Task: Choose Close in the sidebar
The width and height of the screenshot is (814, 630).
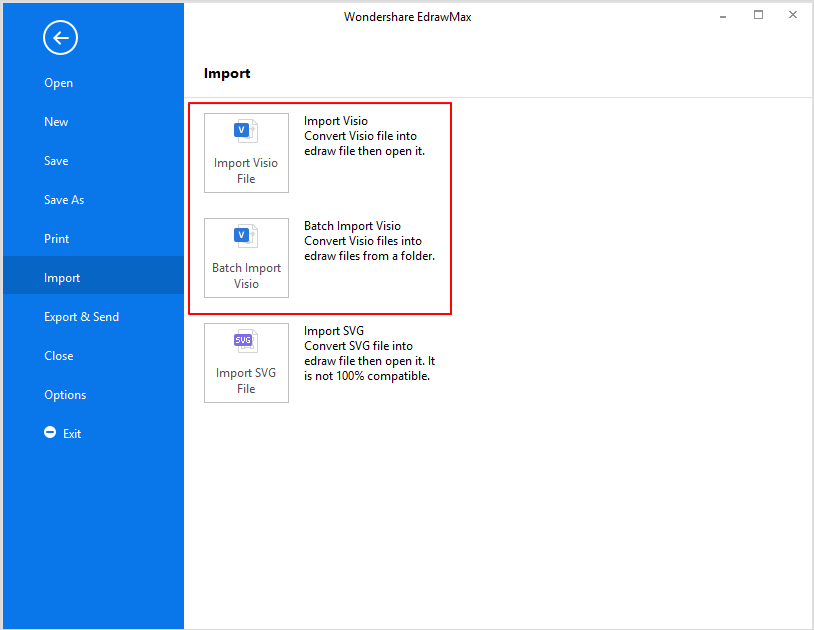Action: pos(59,355)
